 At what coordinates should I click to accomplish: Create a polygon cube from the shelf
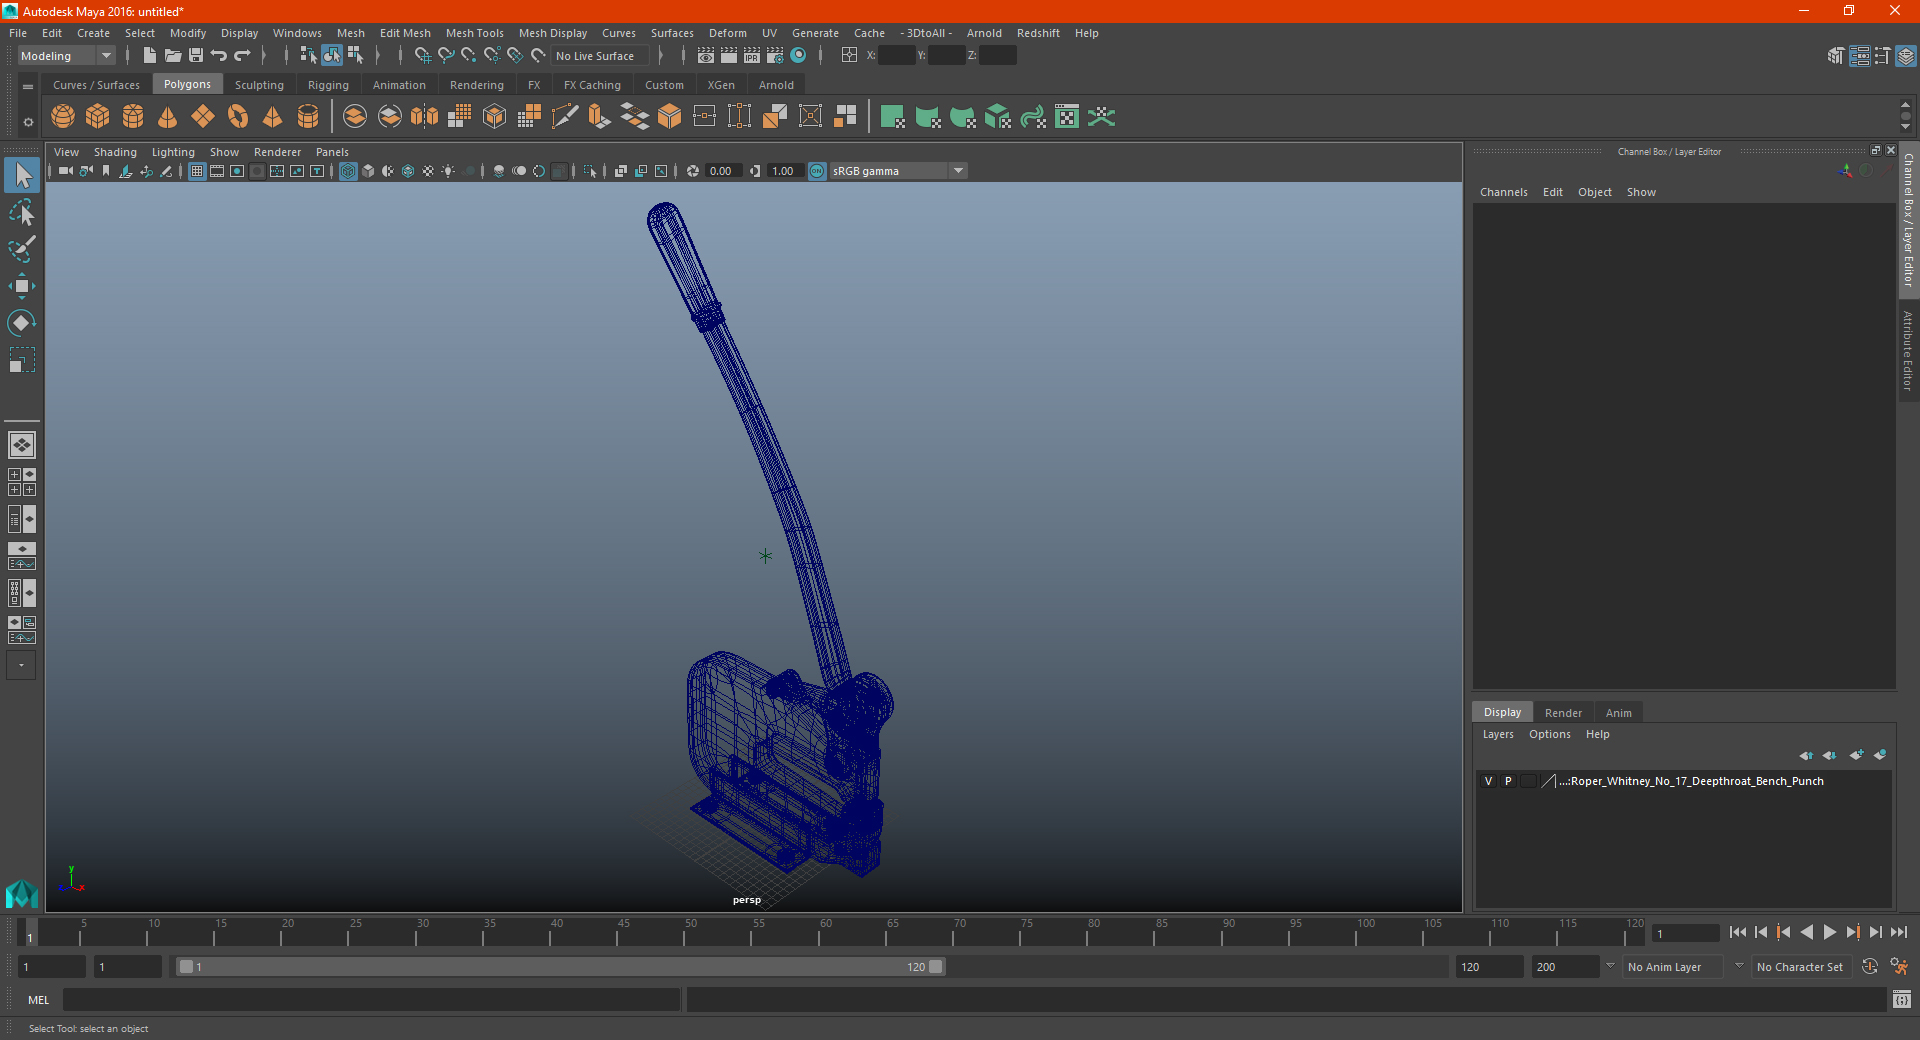click(98, 117)
